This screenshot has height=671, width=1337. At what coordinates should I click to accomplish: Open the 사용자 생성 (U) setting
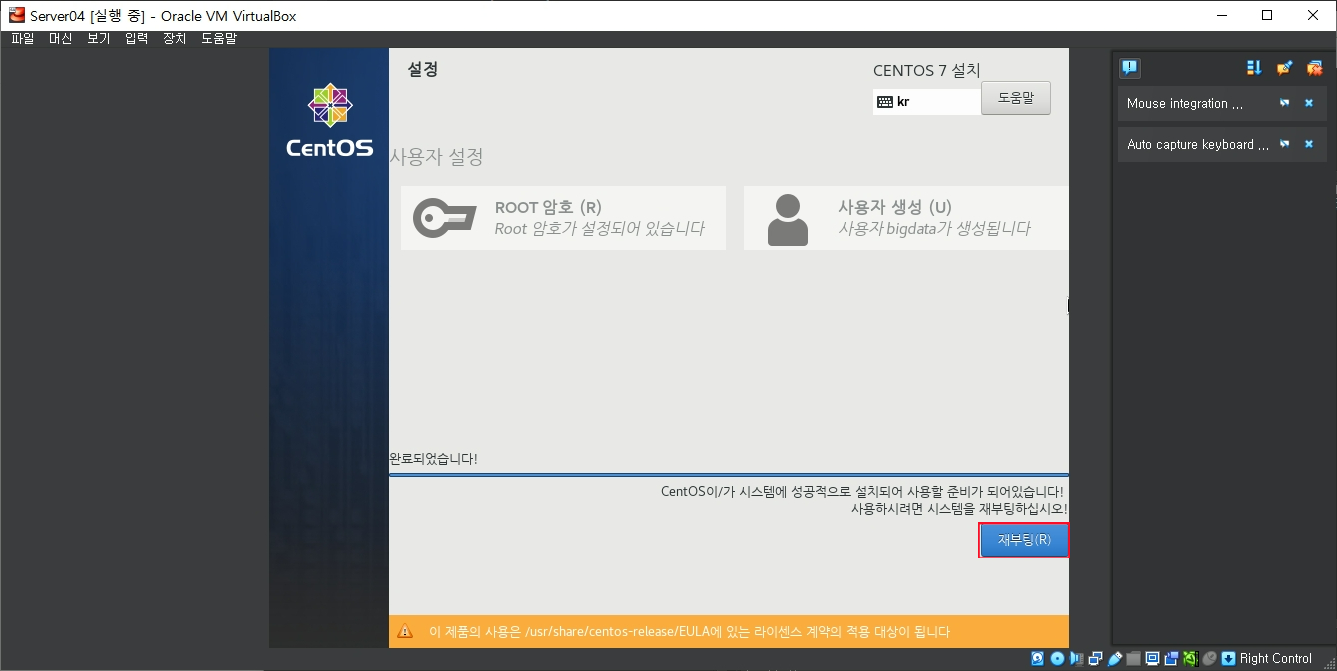pyautogui.click(x=906, y=218)
